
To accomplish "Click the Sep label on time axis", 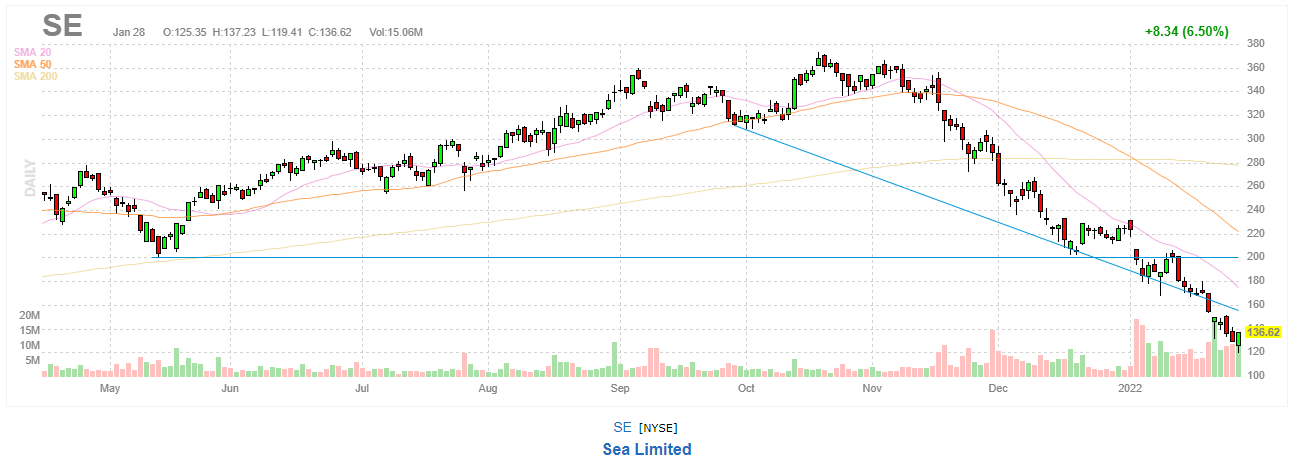I will [620, 387].
